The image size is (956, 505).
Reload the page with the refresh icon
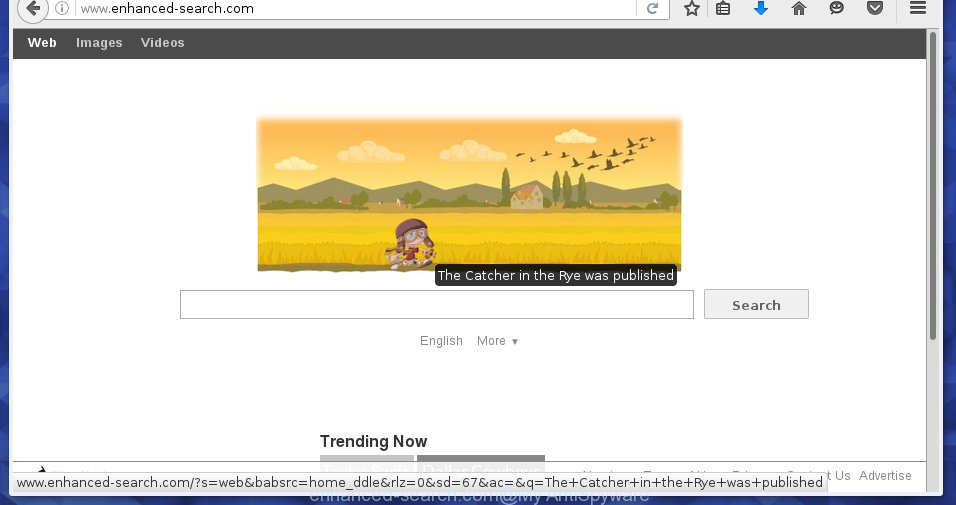[652, 9]
